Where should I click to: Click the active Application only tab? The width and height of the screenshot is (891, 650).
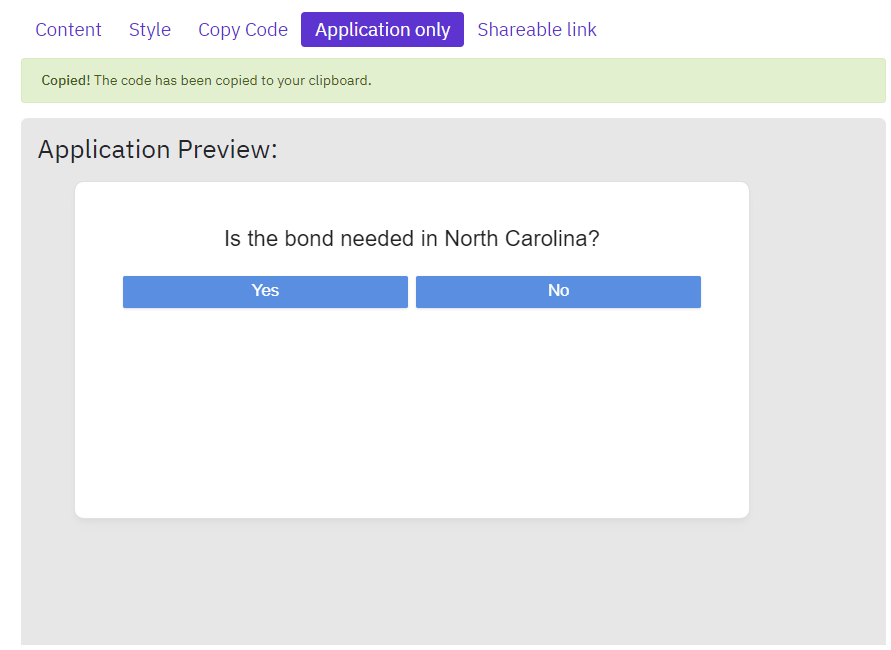point(382,30)
